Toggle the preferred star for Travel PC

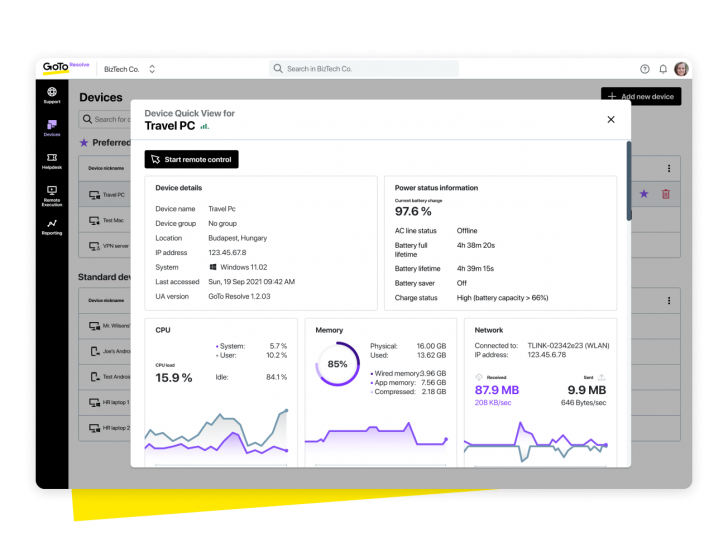[x=644, y=194]
